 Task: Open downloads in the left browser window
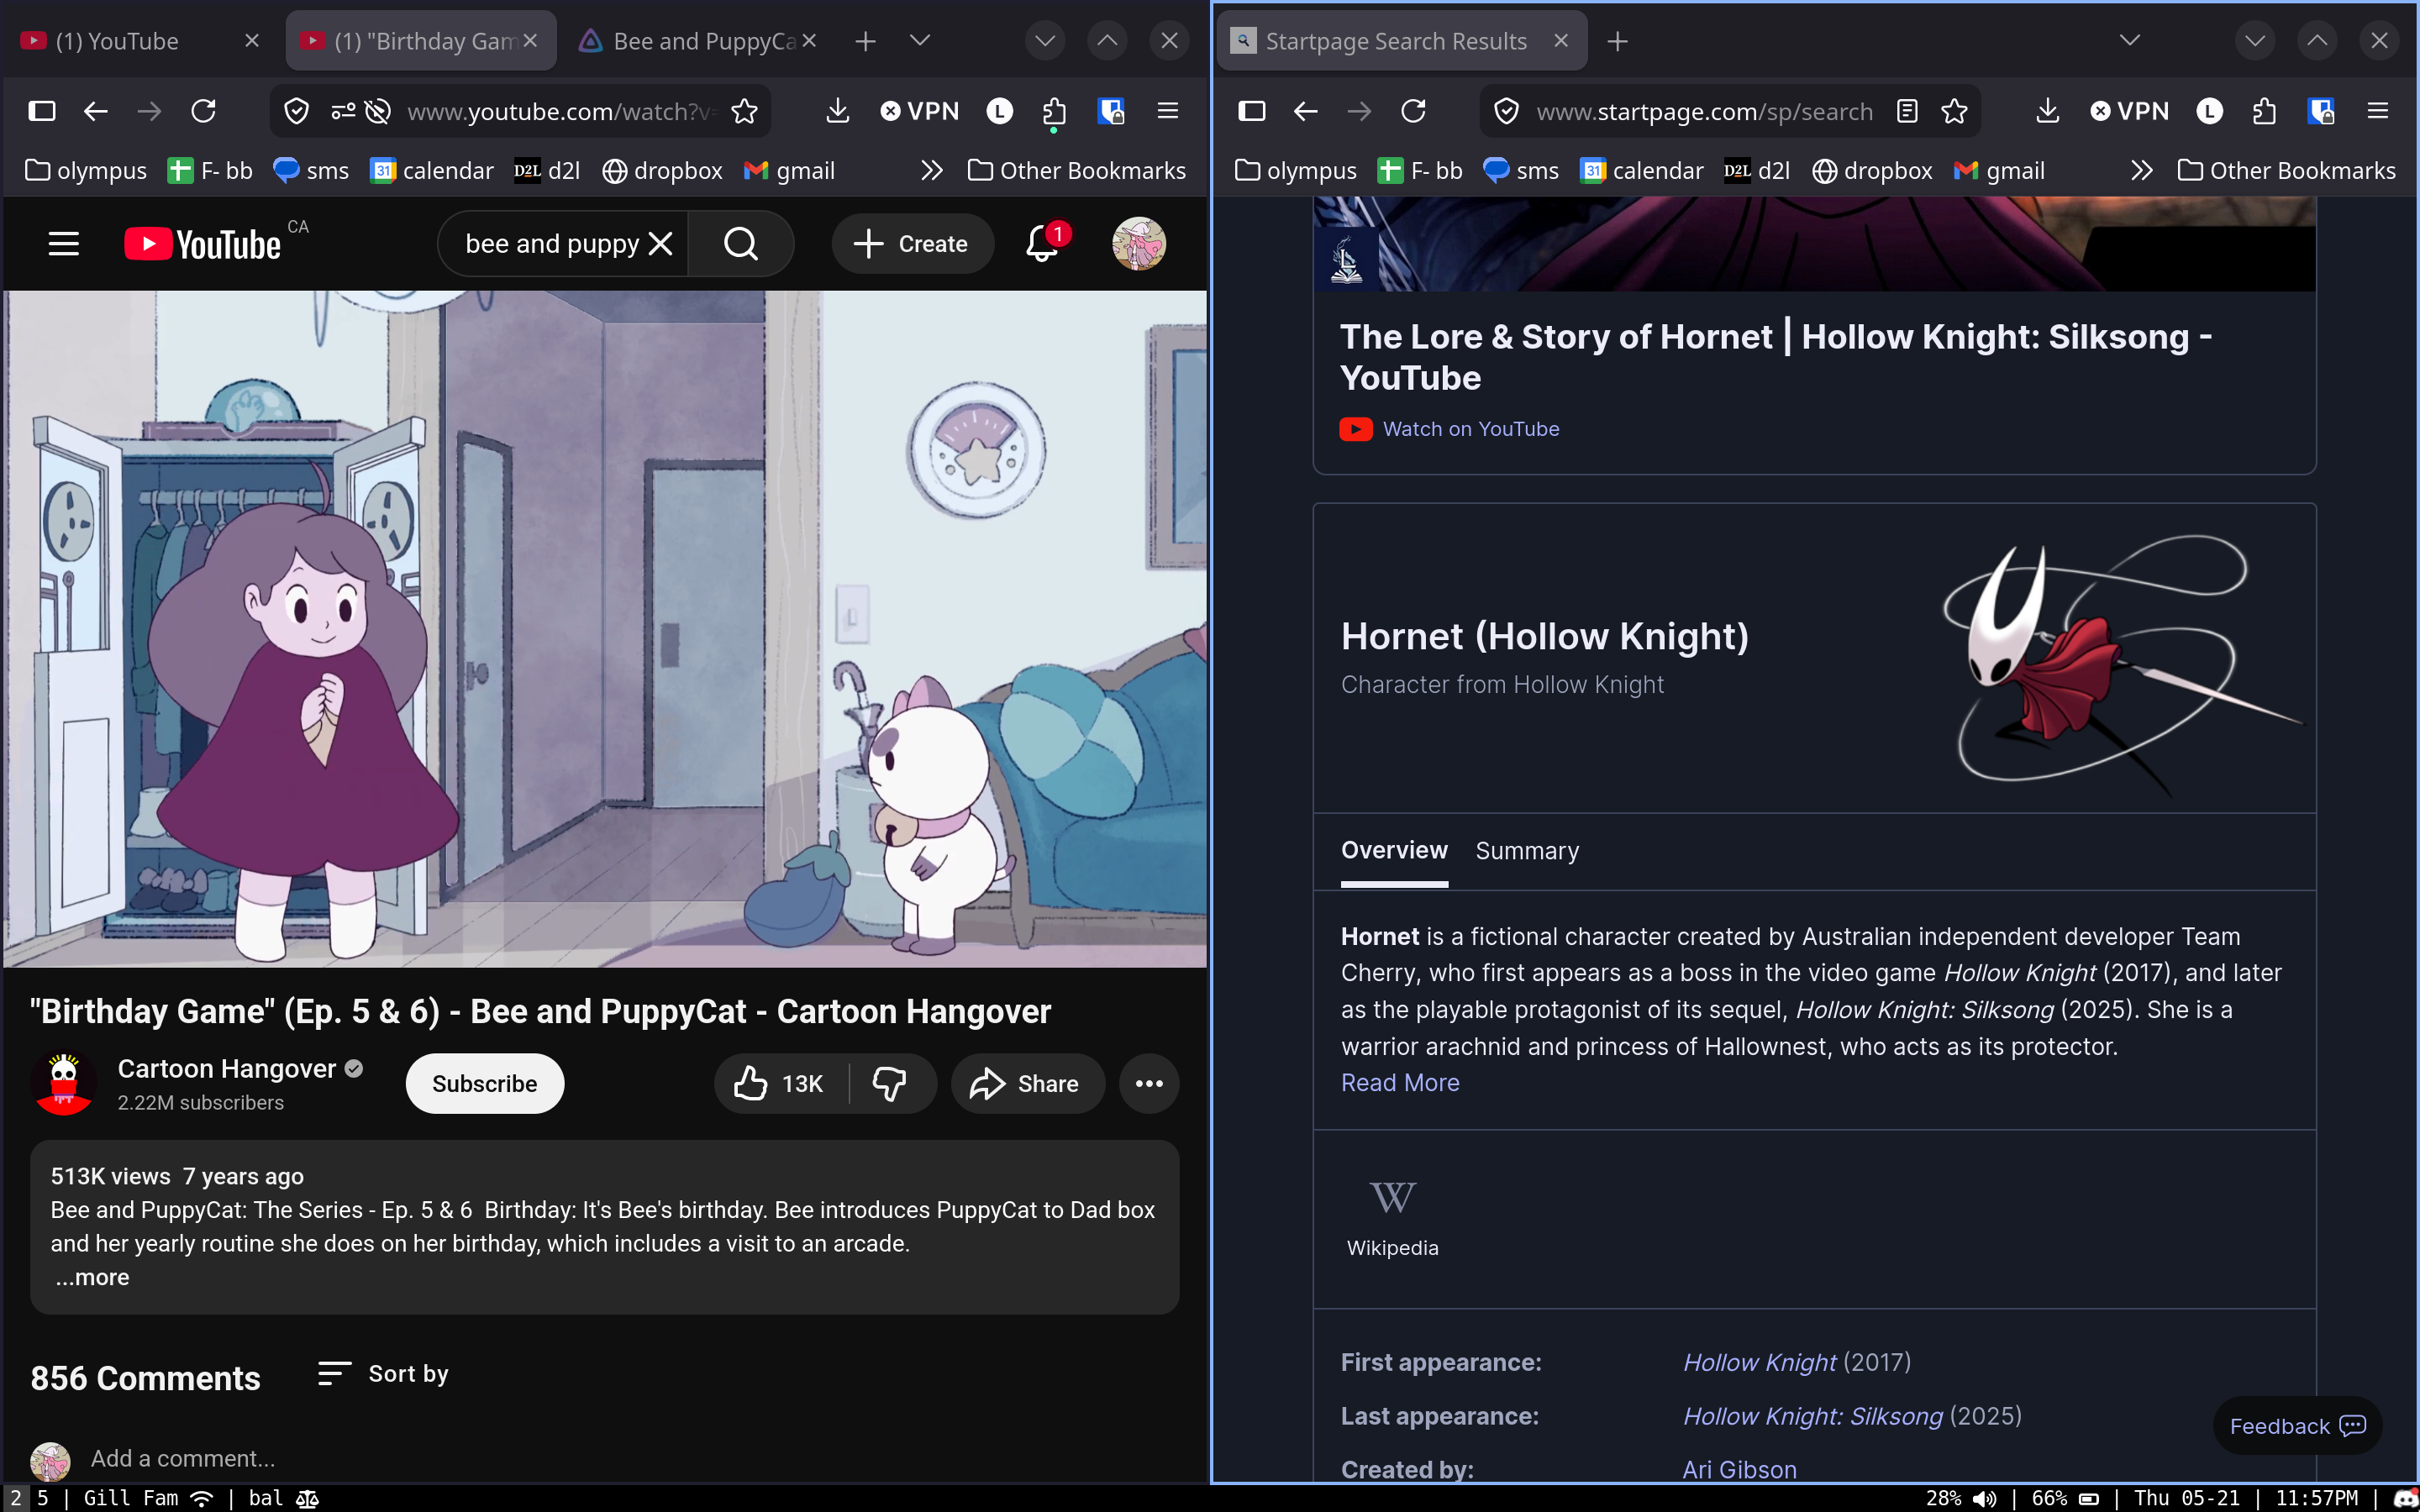pos(838,111)
